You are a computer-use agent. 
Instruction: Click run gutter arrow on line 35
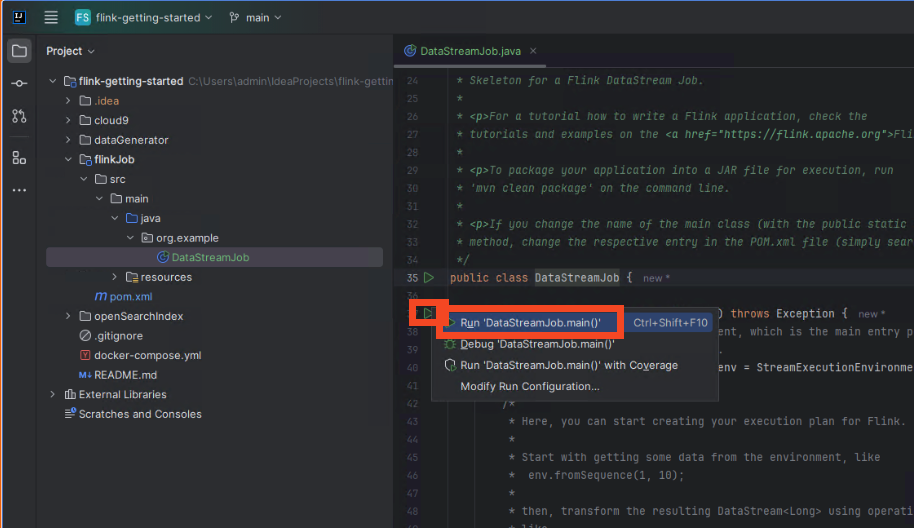coord(429,277)
